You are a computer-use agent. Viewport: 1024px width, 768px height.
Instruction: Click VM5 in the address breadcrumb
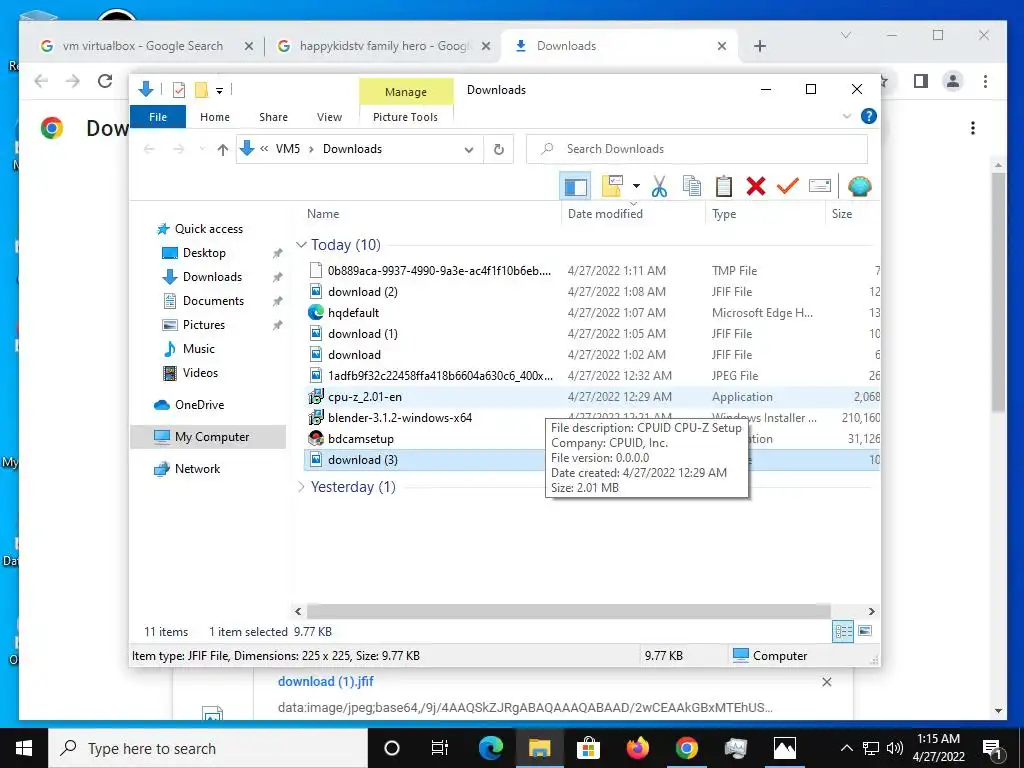288,149
